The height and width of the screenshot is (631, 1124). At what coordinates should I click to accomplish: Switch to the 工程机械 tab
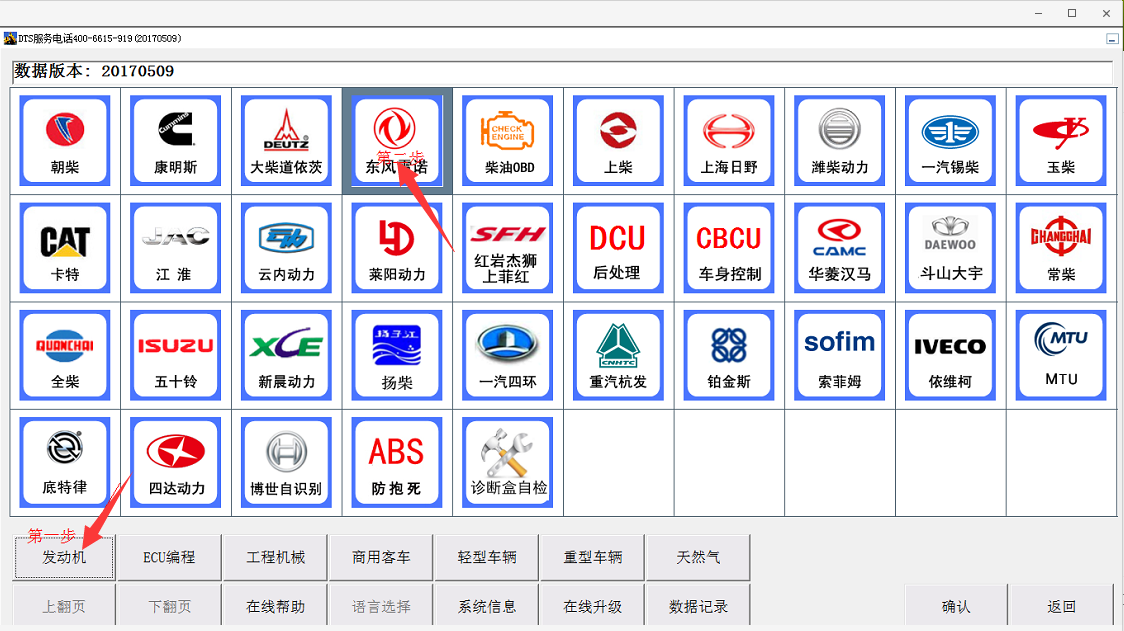275,557
